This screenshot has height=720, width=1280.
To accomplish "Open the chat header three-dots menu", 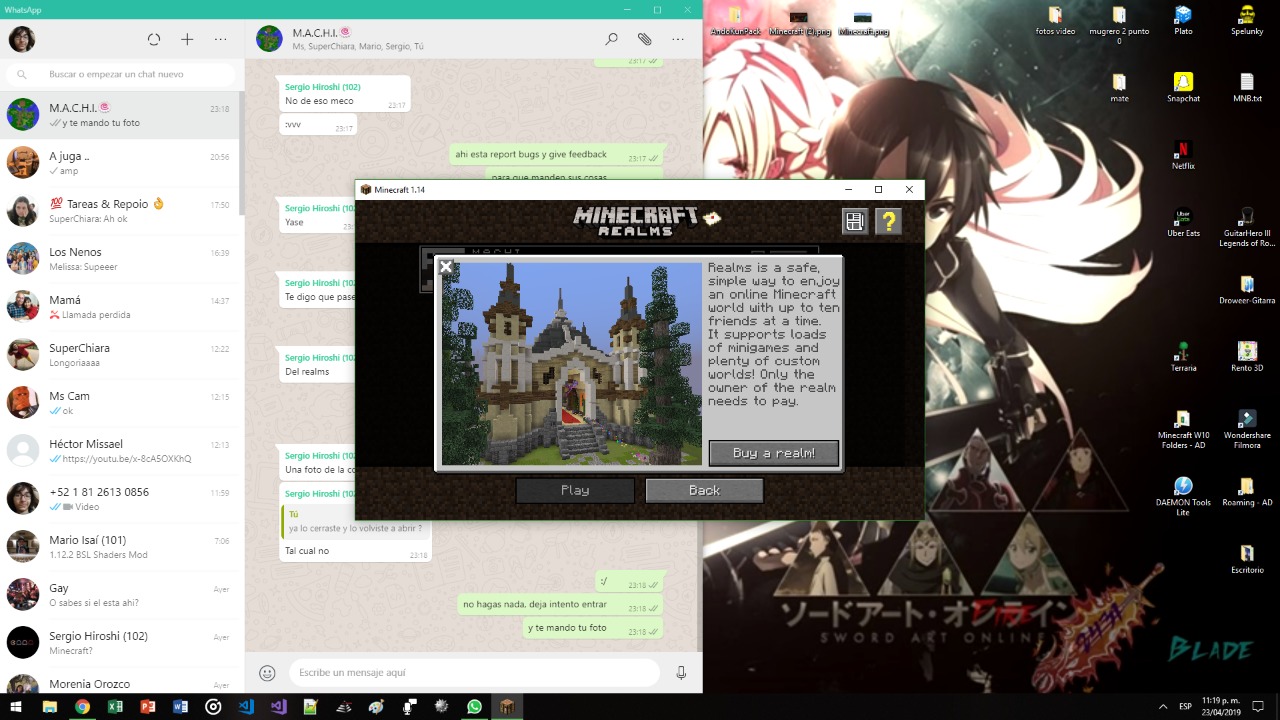I will coord(678,39).
